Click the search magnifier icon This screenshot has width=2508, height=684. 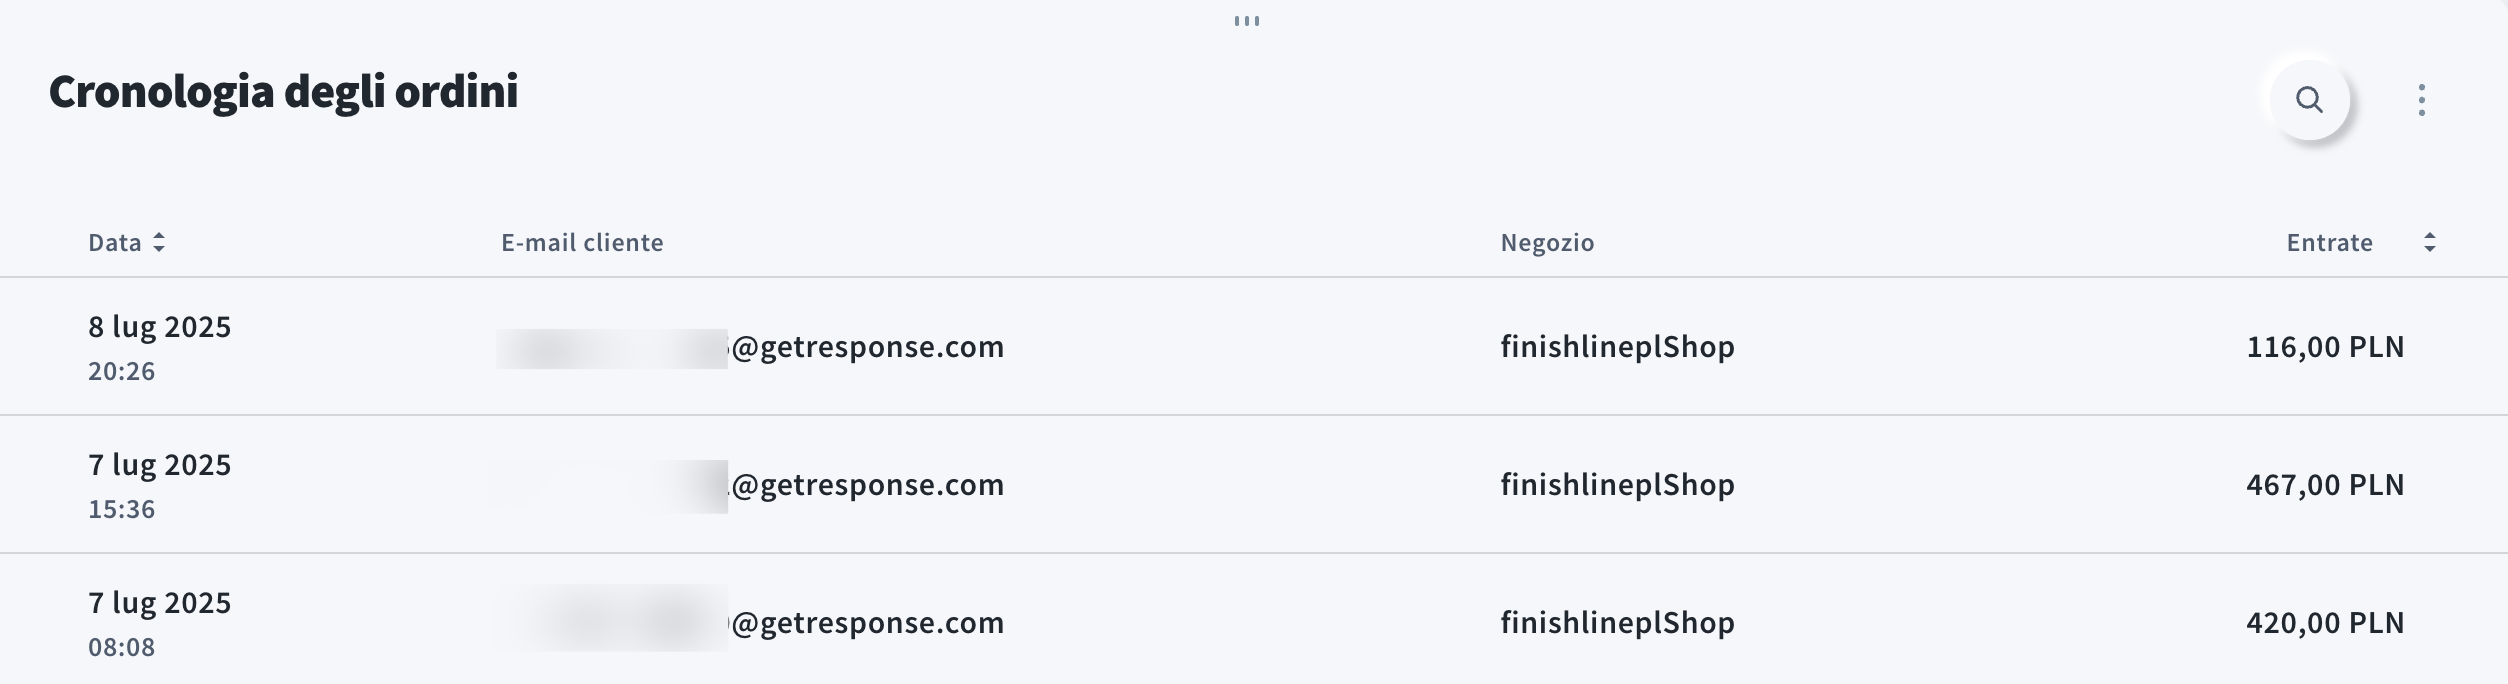(x=2309, y=100)
